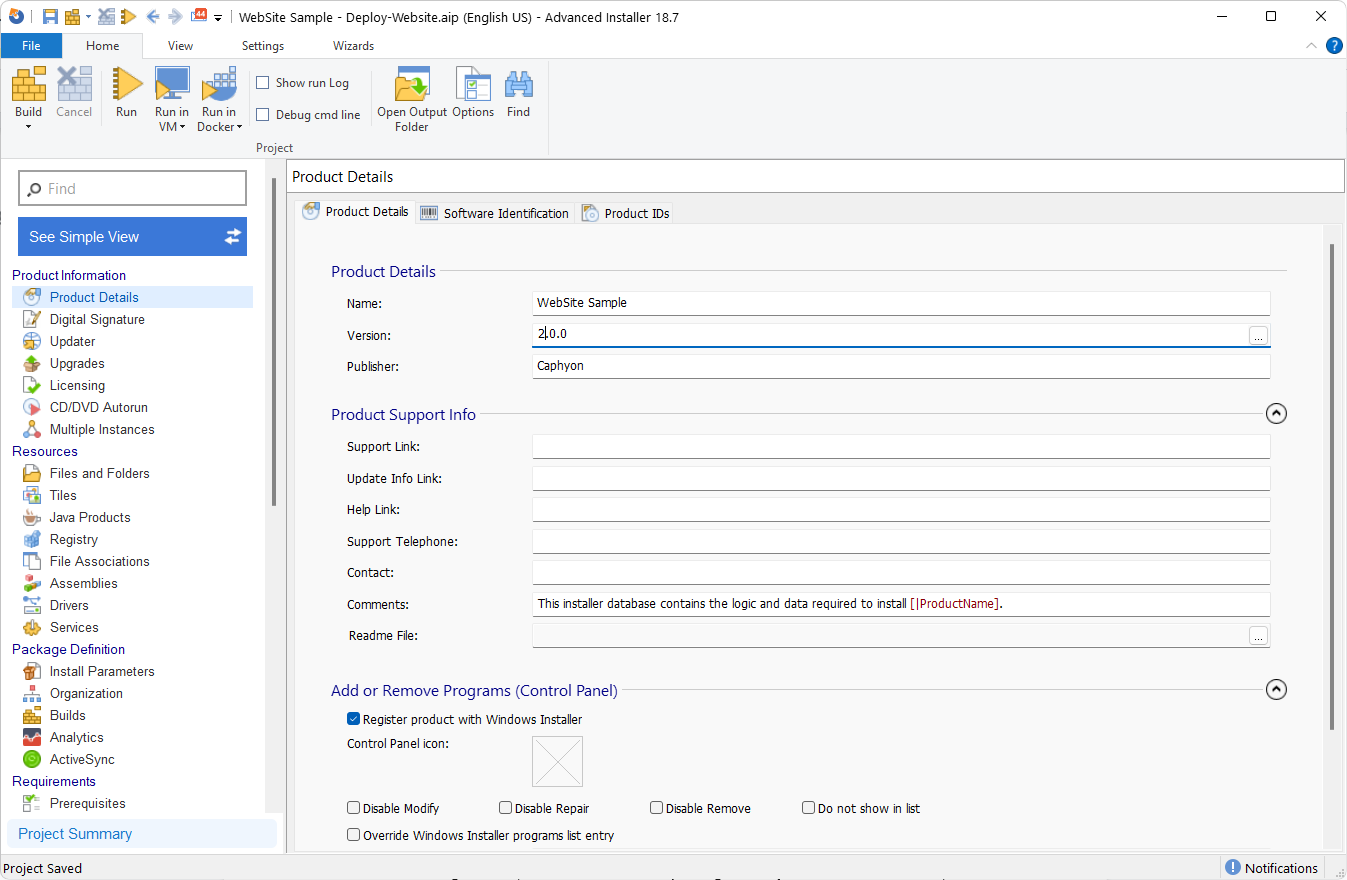Click the Readme File browse (...) button

tap(1258, 636)
